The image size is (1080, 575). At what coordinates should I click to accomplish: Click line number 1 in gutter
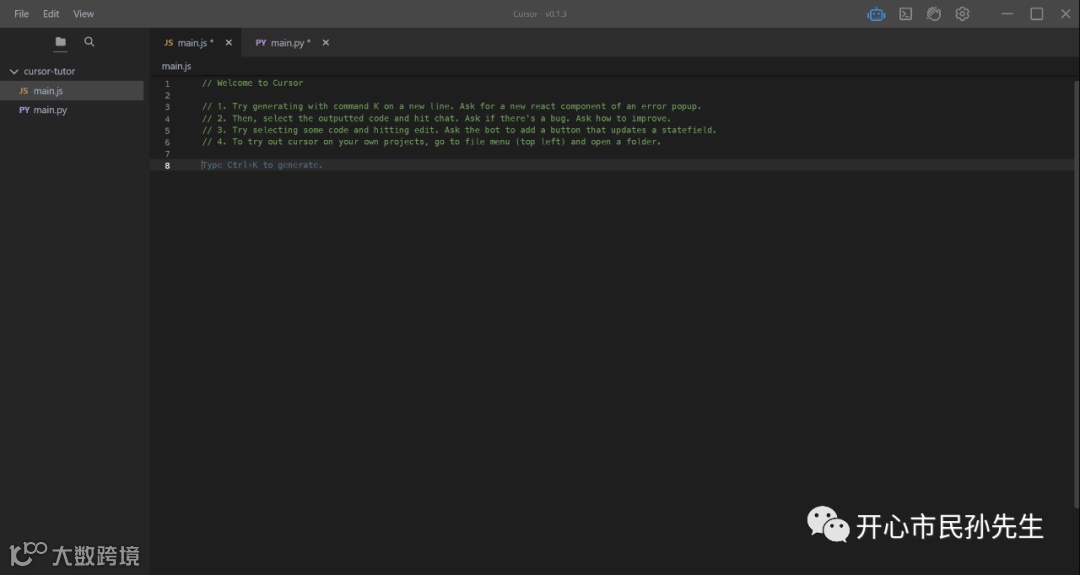click(x=167, y=83)
